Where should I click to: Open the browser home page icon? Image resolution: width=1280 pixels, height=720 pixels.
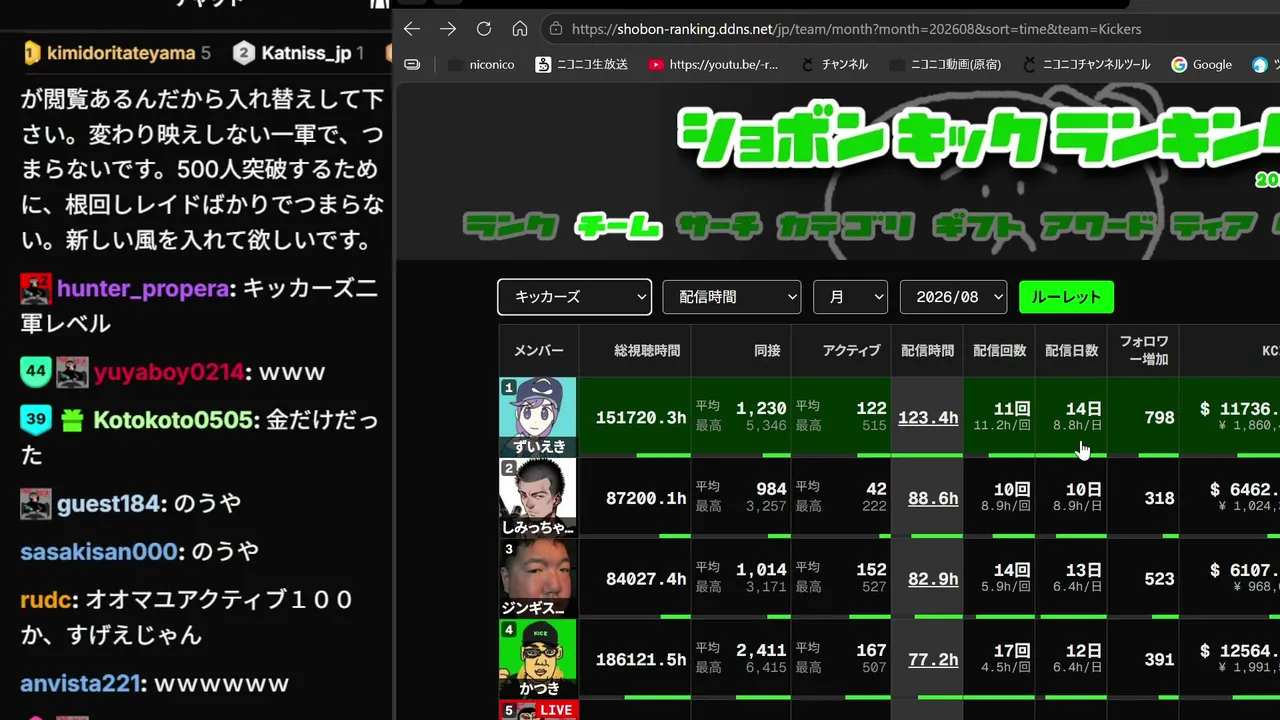point(520,29)
